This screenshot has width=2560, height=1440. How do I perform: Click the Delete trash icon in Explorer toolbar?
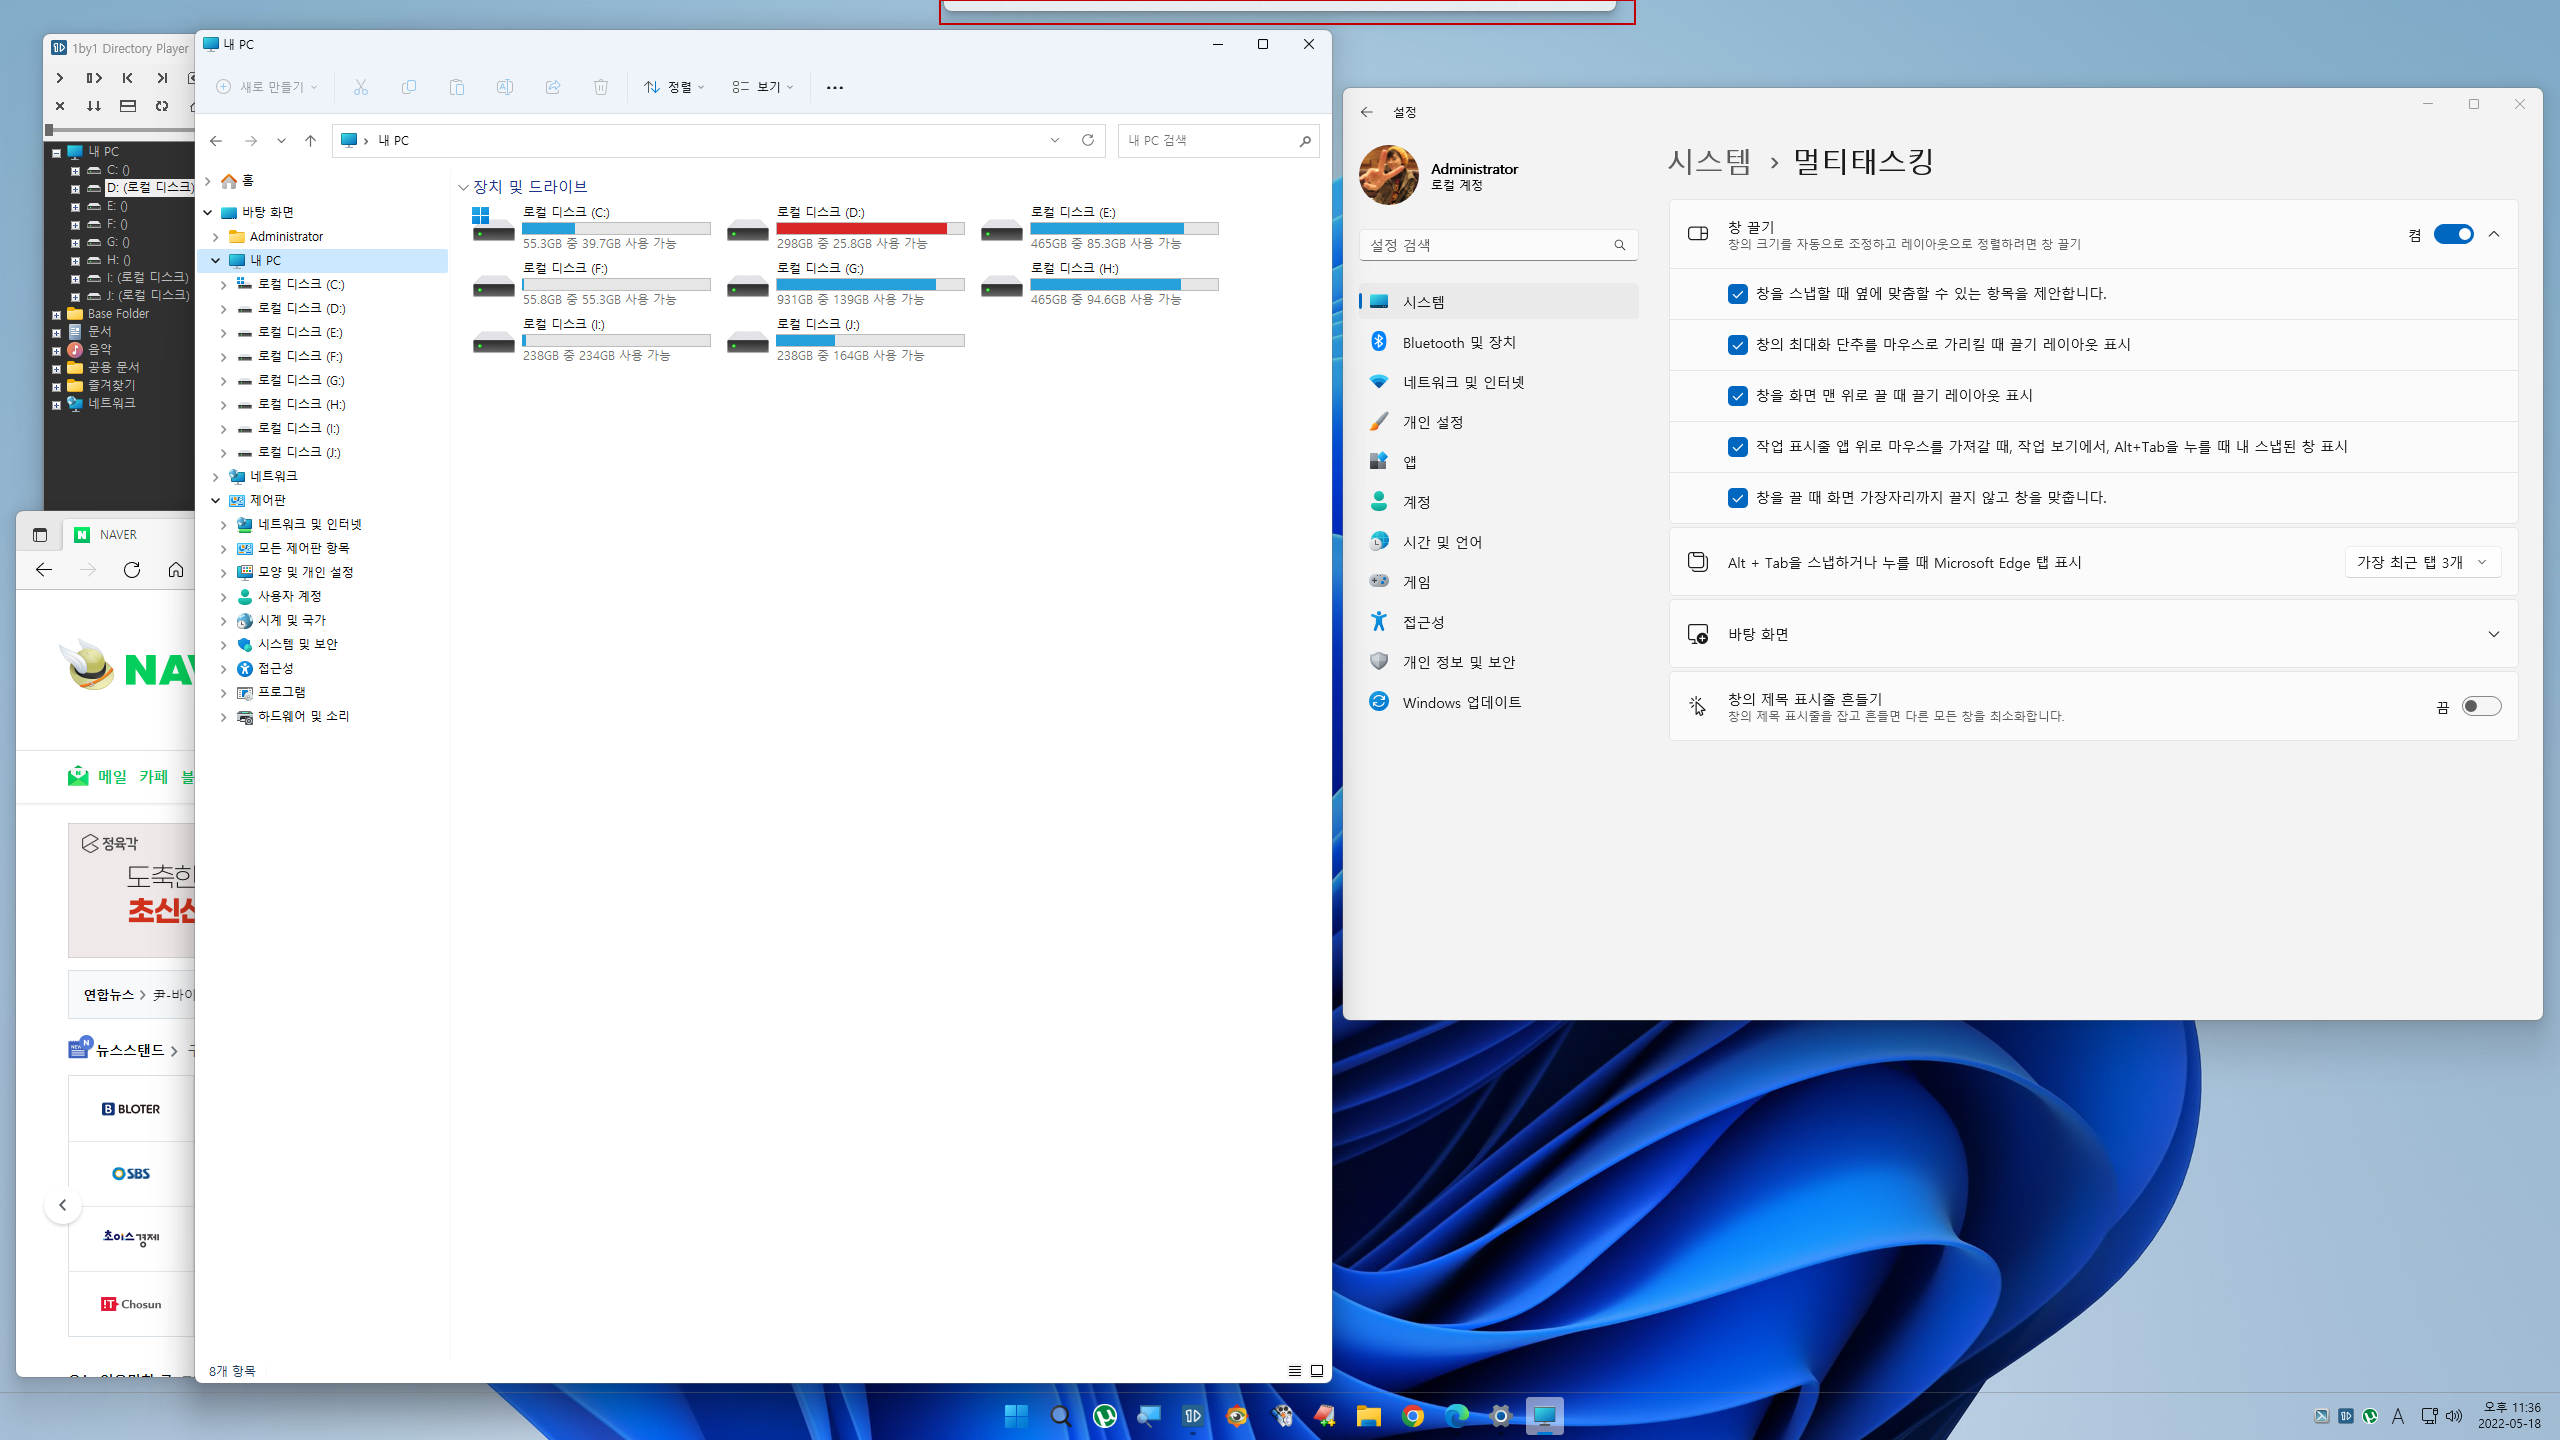point(600,87)
